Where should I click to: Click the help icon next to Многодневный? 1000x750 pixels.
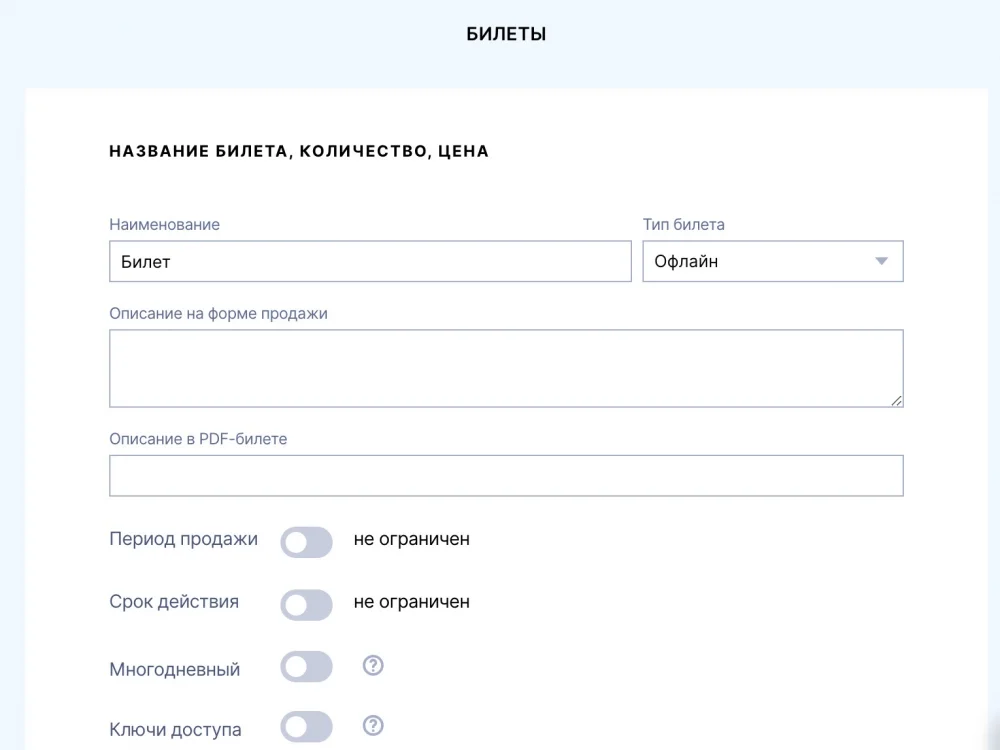(x=373, y=666)
